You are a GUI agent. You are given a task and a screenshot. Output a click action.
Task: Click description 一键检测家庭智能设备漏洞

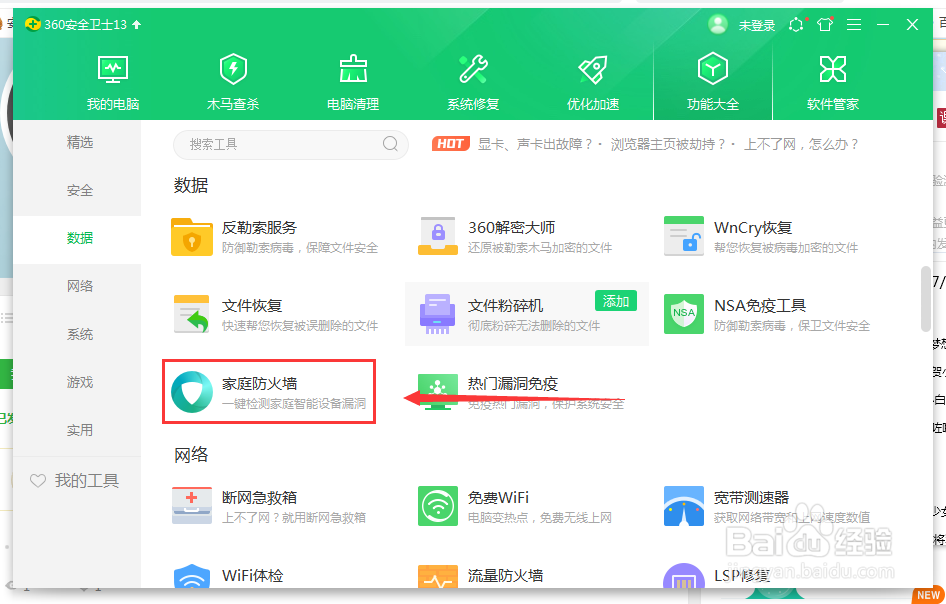point(294,404)
